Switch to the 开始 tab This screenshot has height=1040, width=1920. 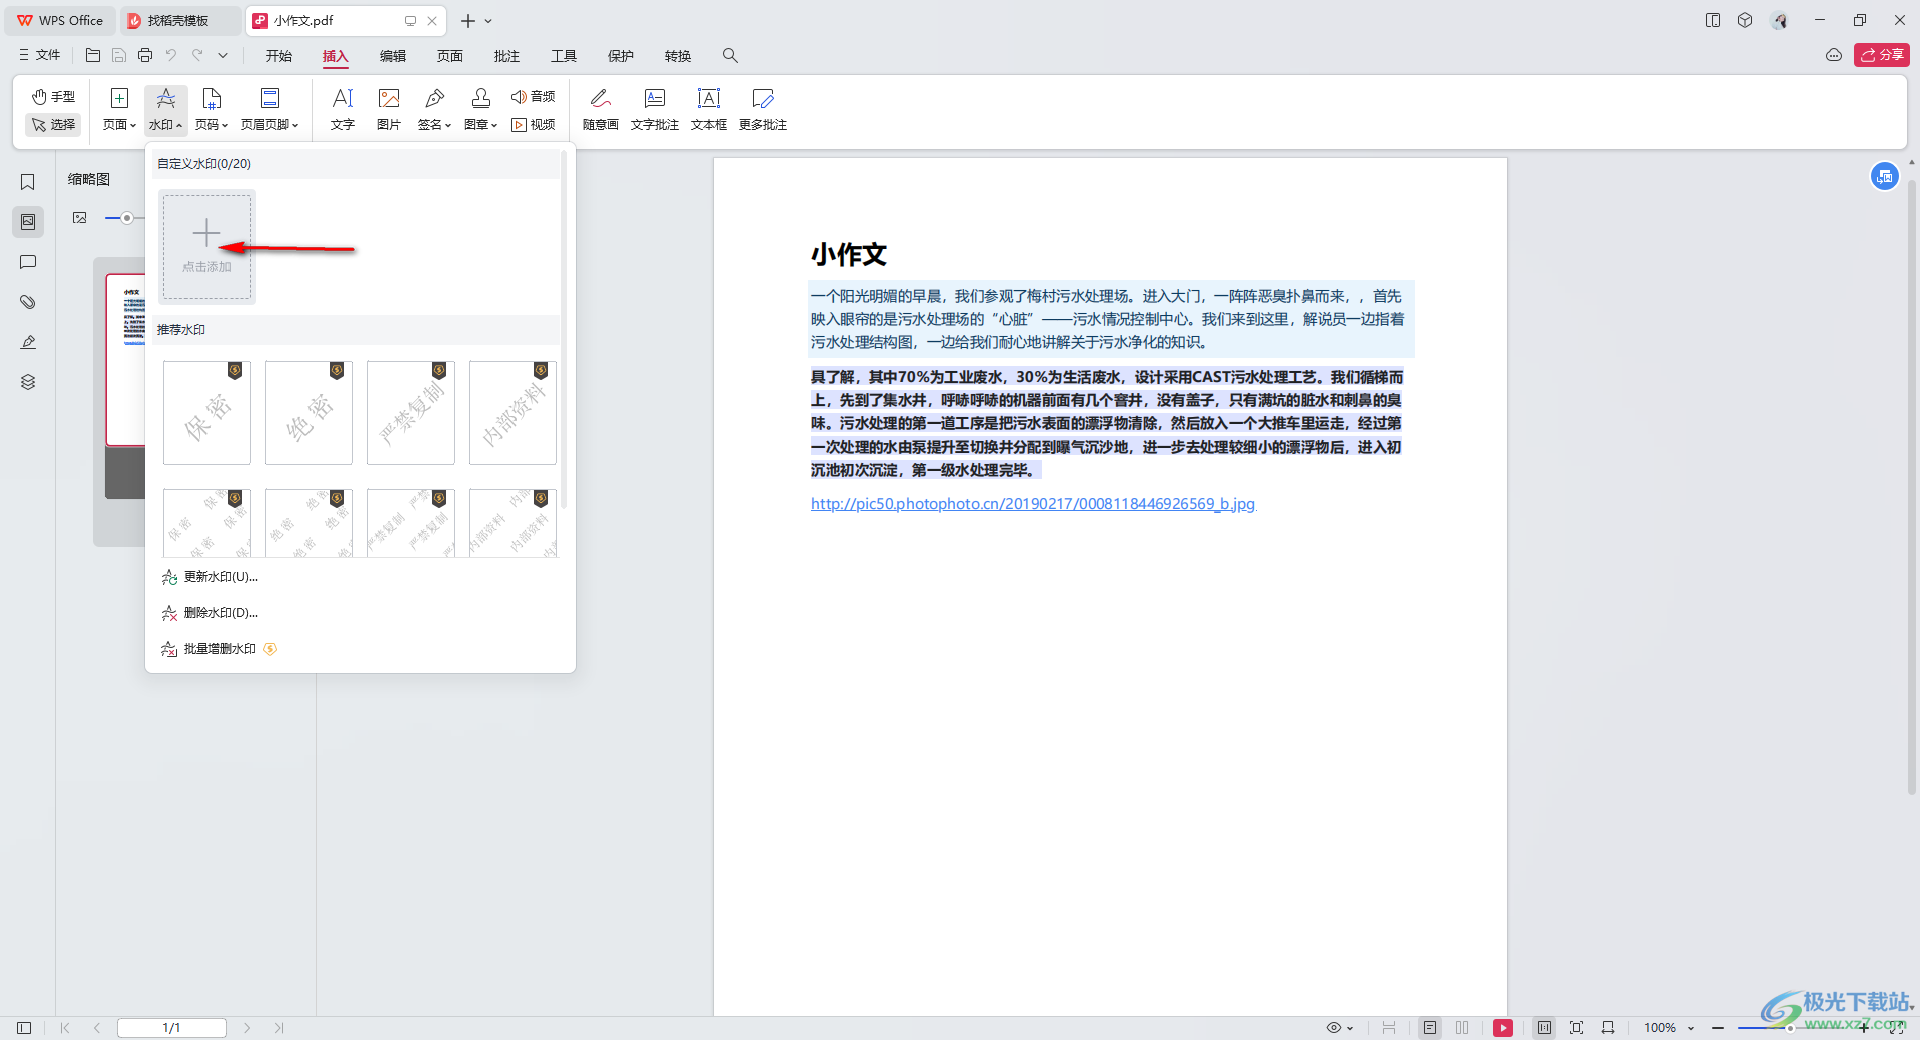(x=279, y=56)
